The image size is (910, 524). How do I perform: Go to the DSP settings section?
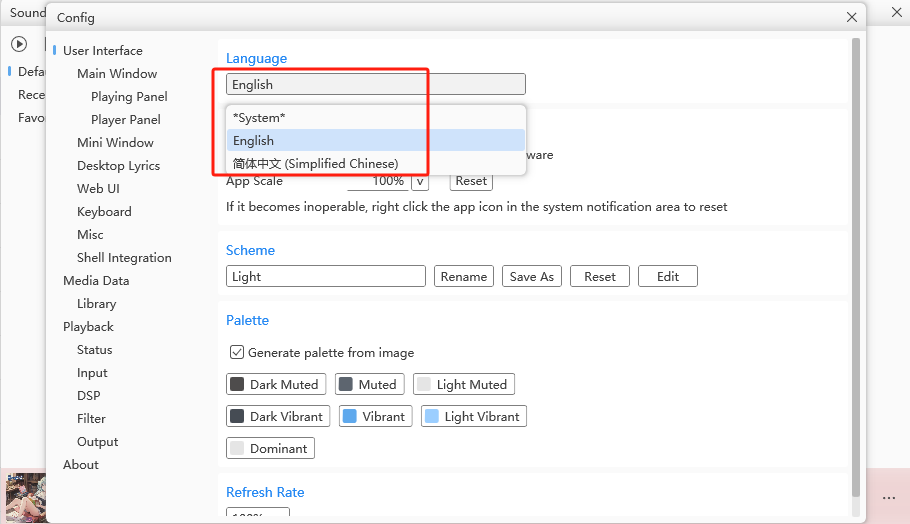[x=89, y=396]
